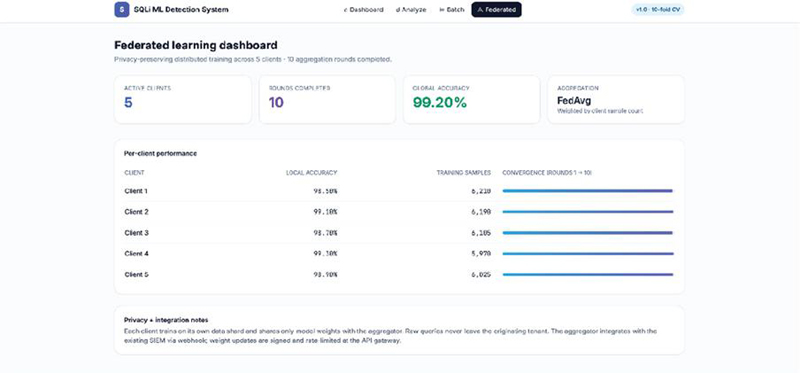The height and width of the screenshot is (373, 800).
Task: Select the Client 5 row label
Action: coord(136,275)
